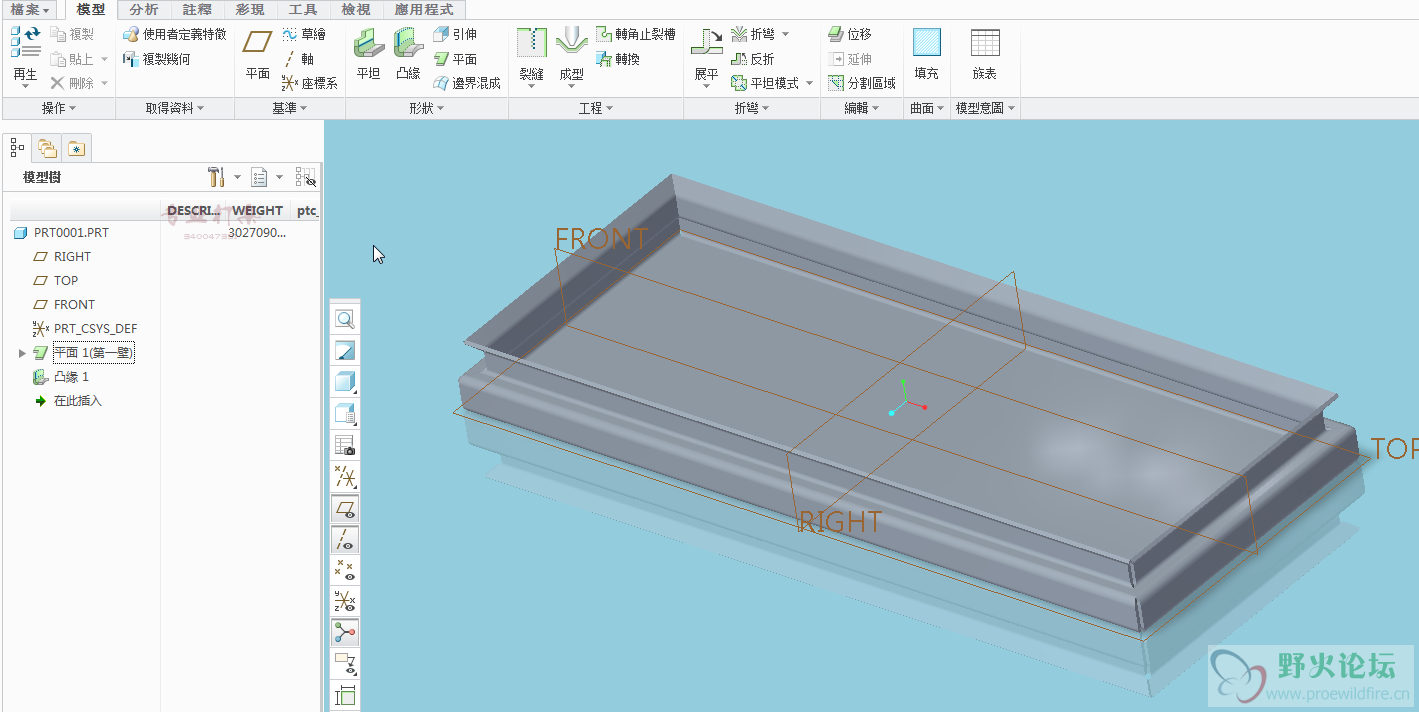This screenshot has width=1419, height=712.
Task: Toggle datum axis display
Action: click(x=345, y=539)
